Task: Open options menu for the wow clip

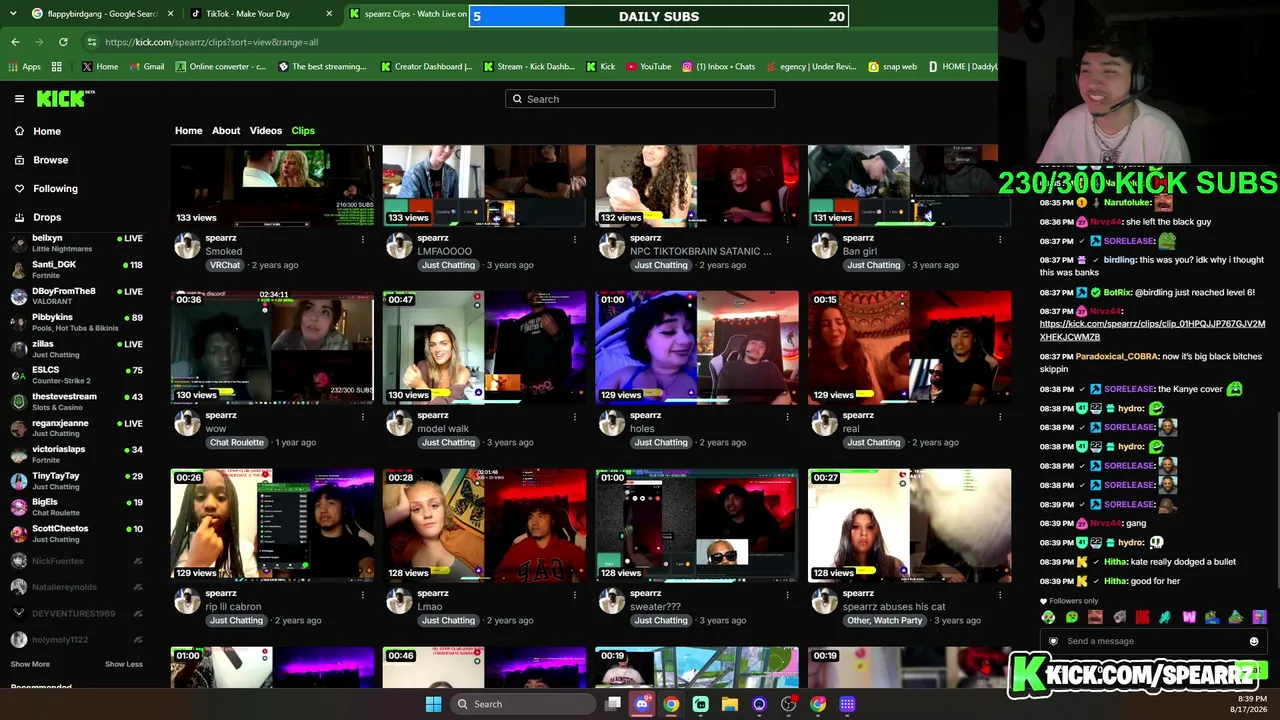Action: tap(362, 416)
